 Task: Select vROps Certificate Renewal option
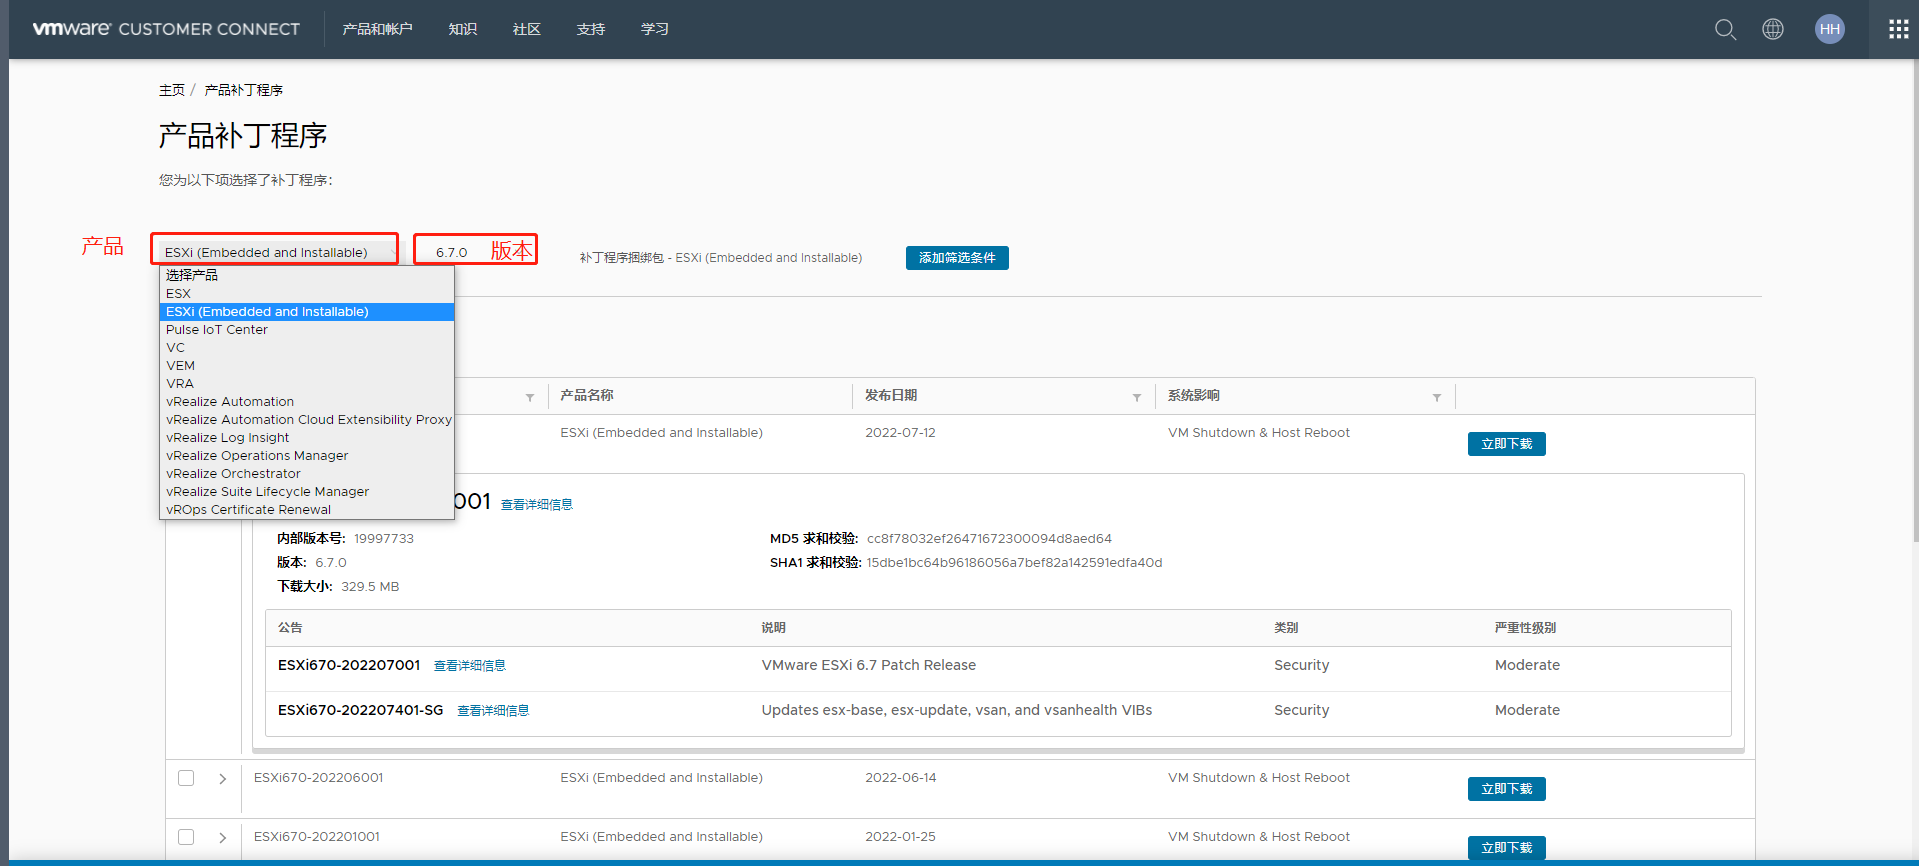[x=307, y=510]
